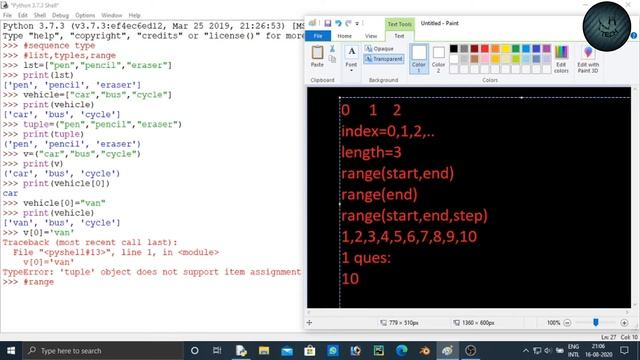
Task: Open the Edit menu in Python Shell
Action: pyautogui.click(x=22, y=15)
